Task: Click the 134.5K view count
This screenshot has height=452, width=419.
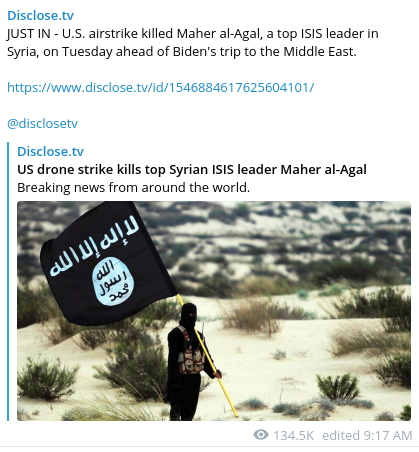Action: coord(294,435)
